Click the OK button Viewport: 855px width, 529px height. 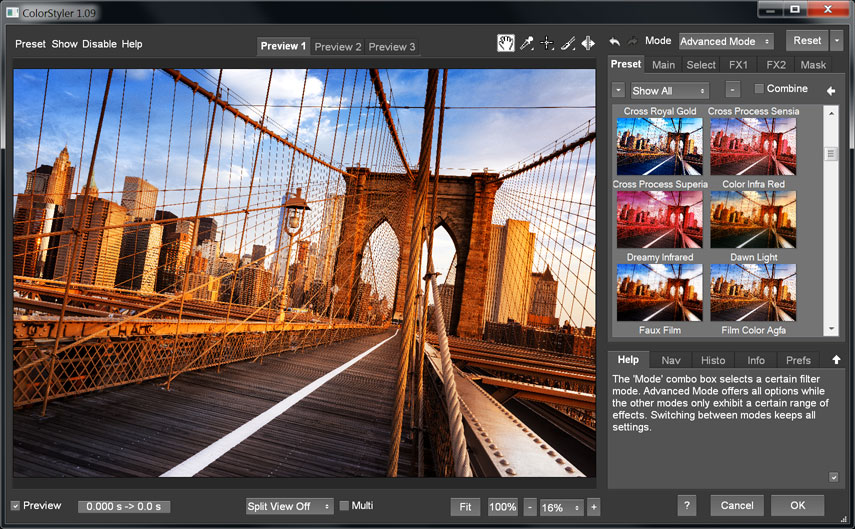(797, 506)
